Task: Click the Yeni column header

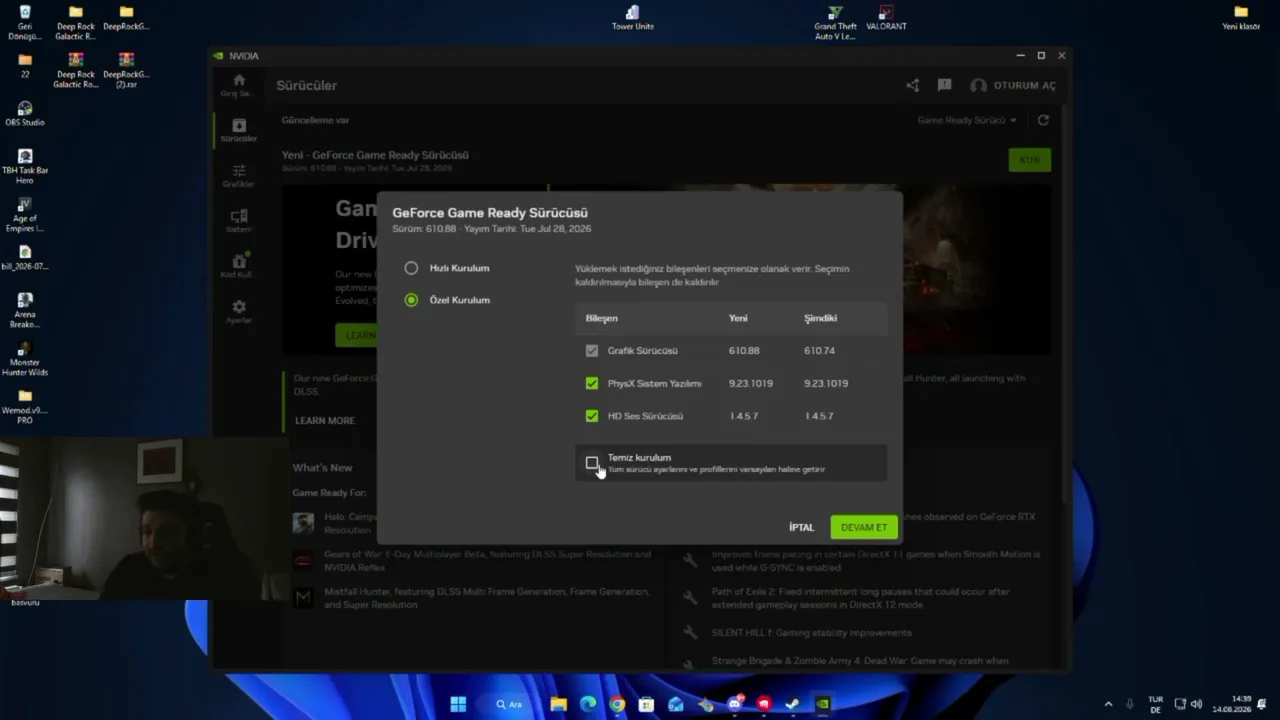Action: click(738, 318)
